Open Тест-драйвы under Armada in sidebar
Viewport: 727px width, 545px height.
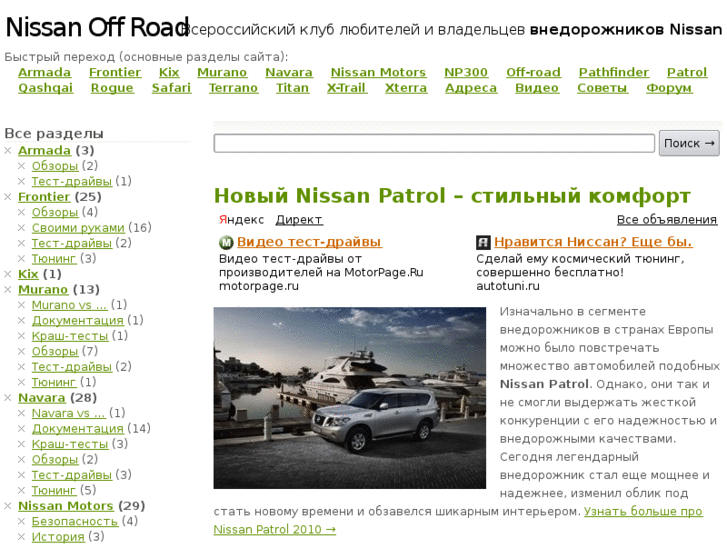(x=72, y=181)
